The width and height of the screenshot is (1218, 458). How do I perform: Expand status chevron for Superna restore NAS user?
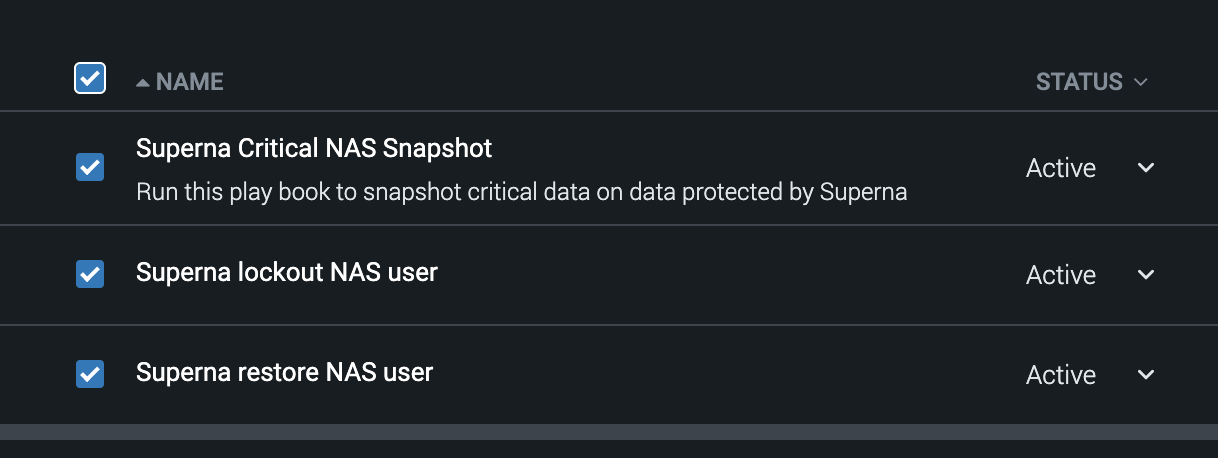[x=1146, y=375]
